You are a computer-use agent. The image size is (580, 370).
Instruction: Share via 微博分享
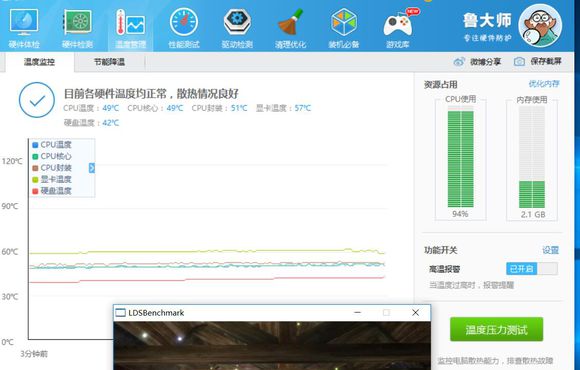click(477, 61)
